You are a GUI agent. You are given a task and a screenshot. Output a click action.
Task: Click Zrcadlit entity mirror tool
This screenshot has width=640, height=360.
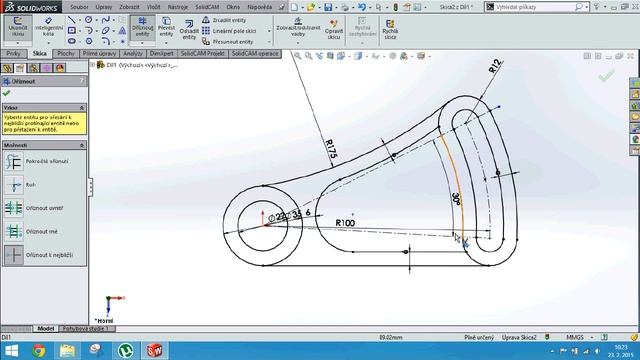pos(224,20)
